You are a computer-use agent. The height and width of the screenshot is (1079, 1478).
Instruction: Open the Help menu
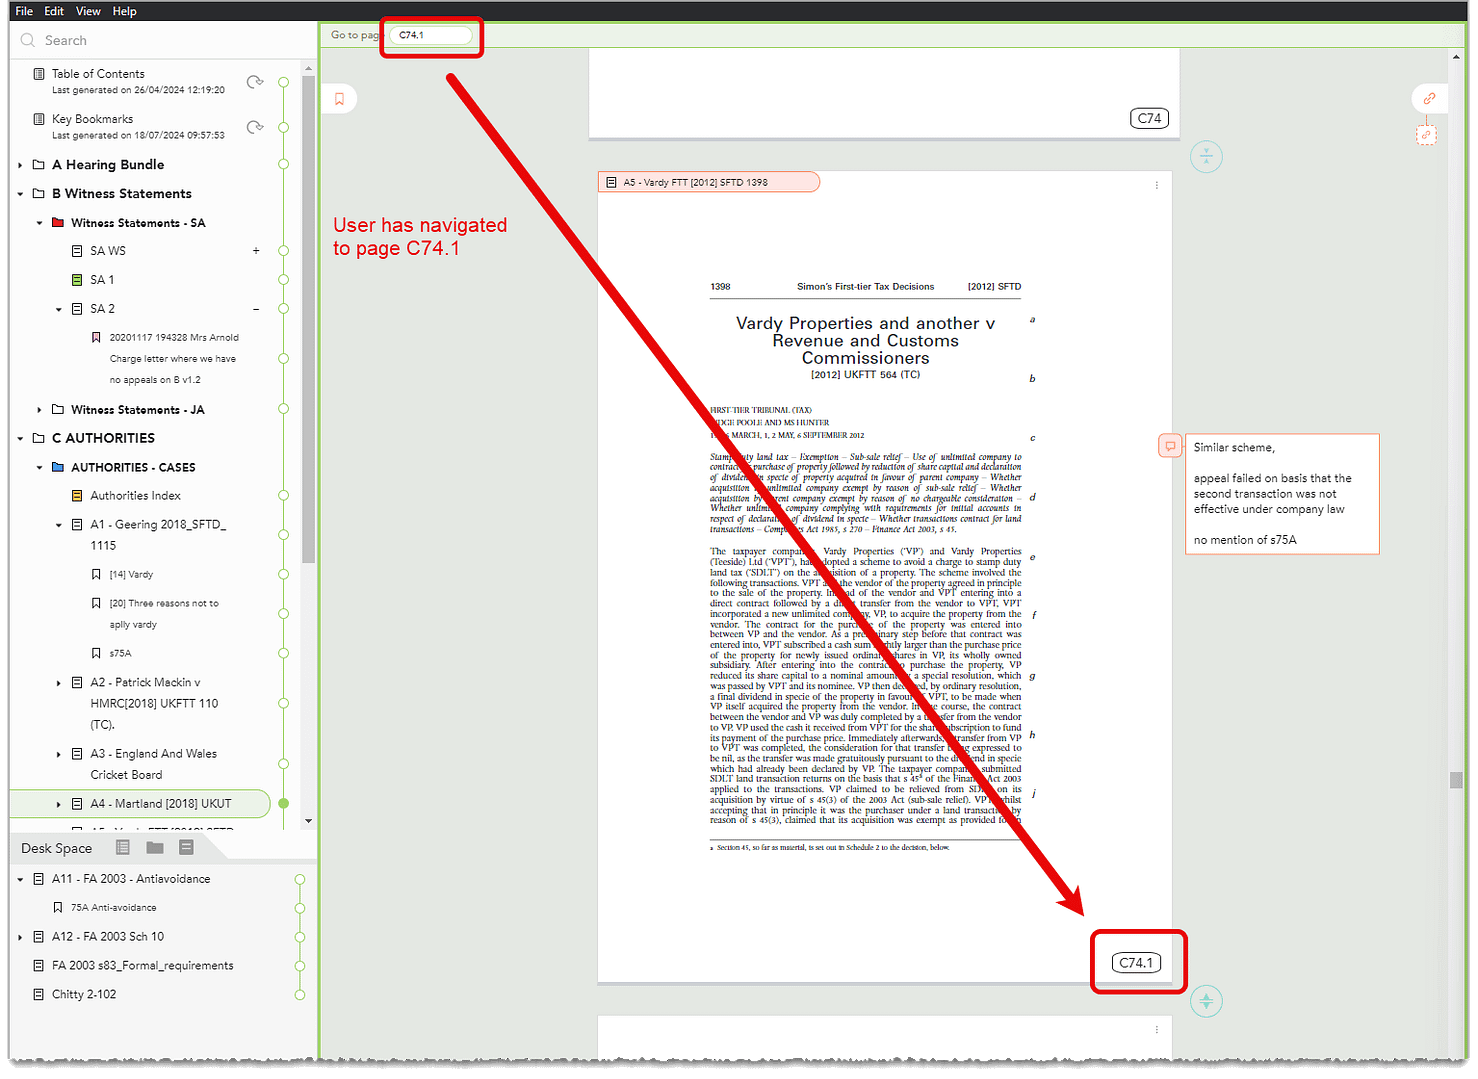pyautogui.click(x=124, y=11)
